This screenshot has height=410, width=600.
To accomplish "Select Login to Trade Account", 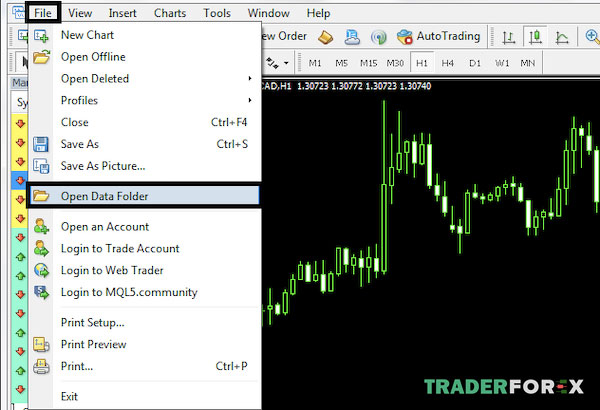I will point(145,248).
